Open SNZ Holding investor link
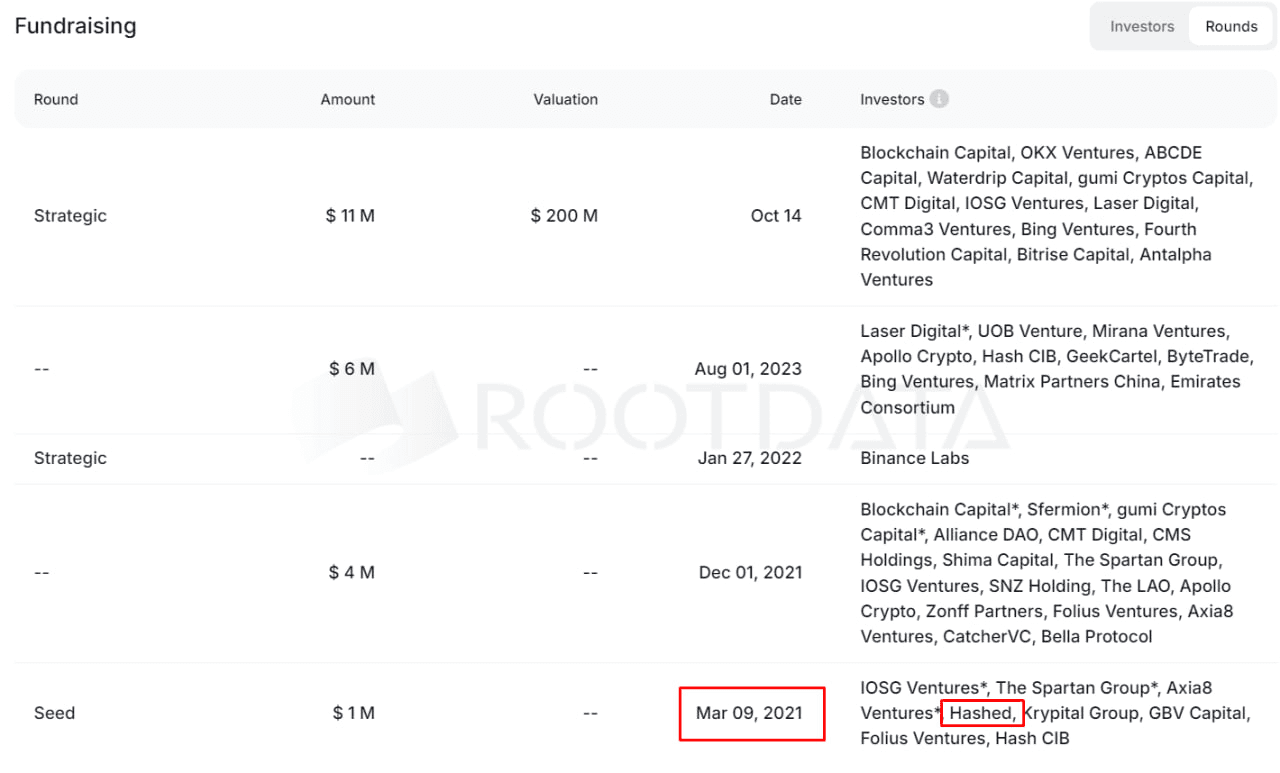Image resolution: width=1280 pixels, height=773 pixels. (x=1040, y=586)
